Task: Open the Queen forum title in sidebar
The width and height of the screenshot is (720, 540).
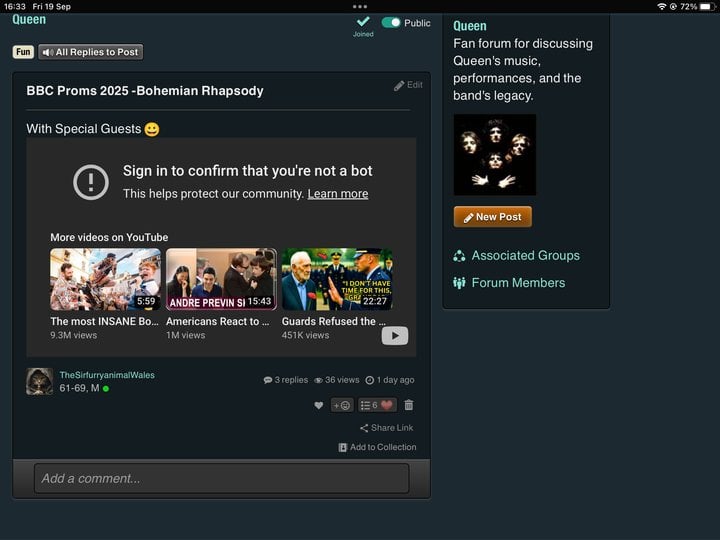Action: point(470,26)
